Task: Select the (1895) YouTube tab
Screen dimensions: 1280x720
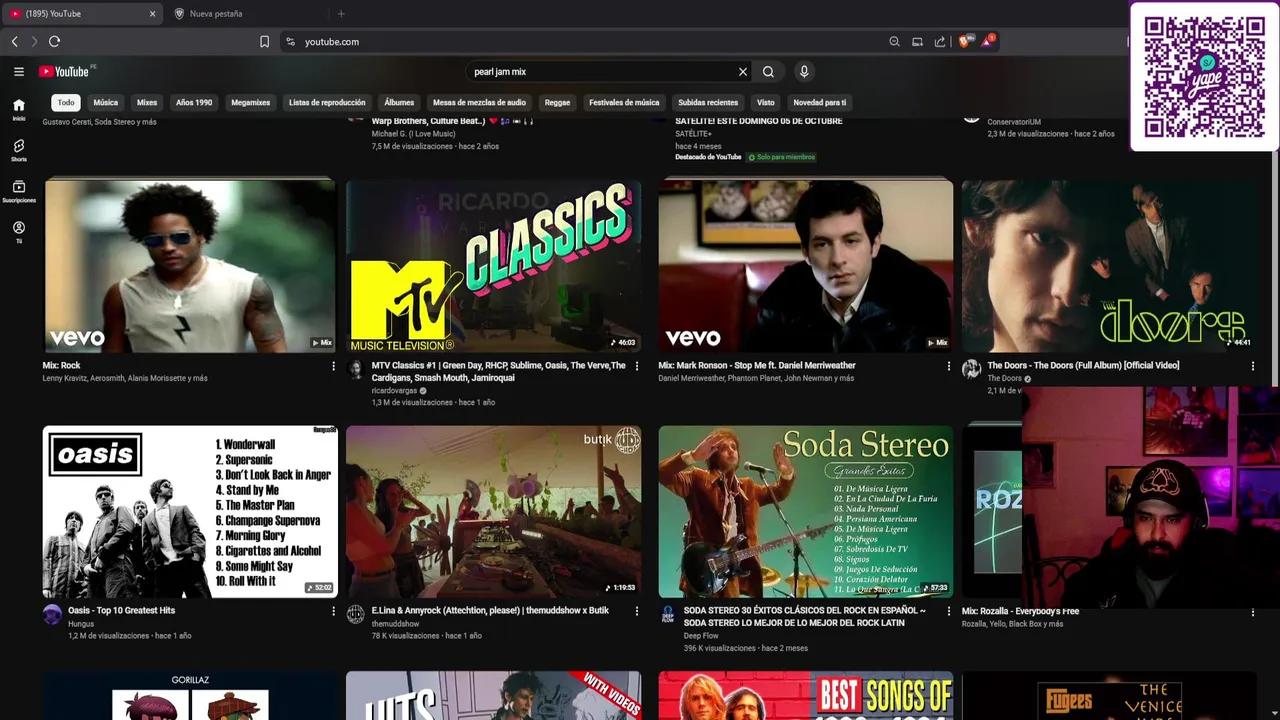Action: (82, 14)
